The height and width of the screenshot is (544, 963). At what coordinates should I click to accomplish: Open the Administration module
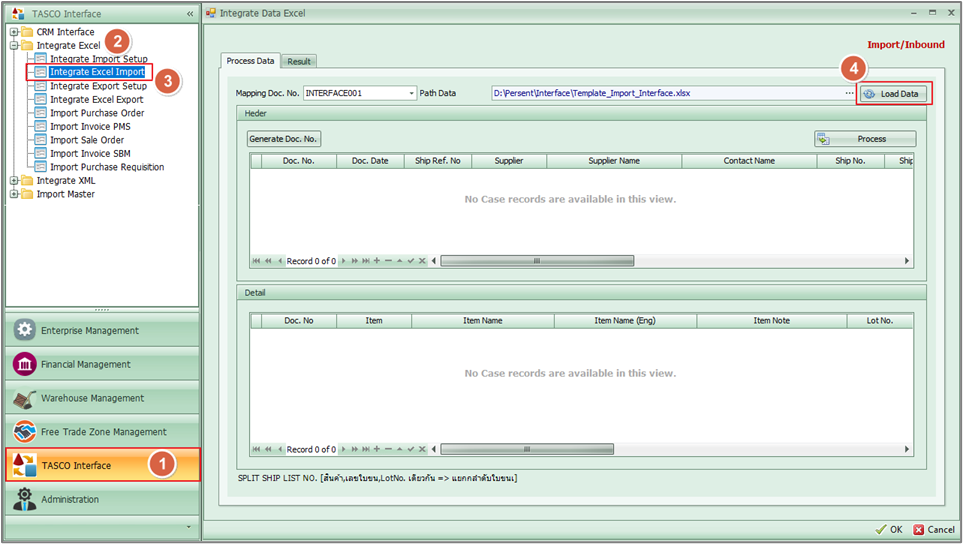pyautogui.click(x=70, y=499)
